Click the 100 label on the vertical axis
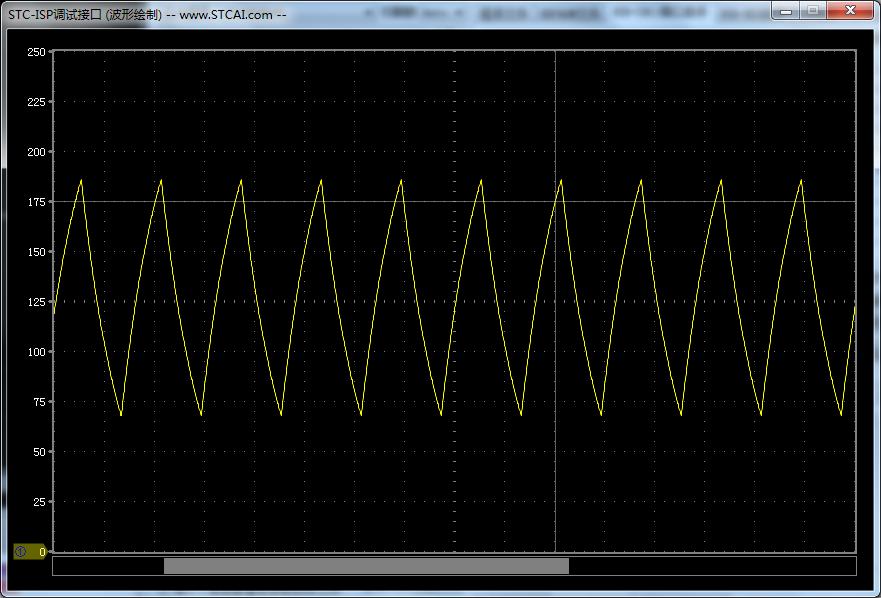The width and height of the screenshot is (881, 598). click(x=37, y=352)
